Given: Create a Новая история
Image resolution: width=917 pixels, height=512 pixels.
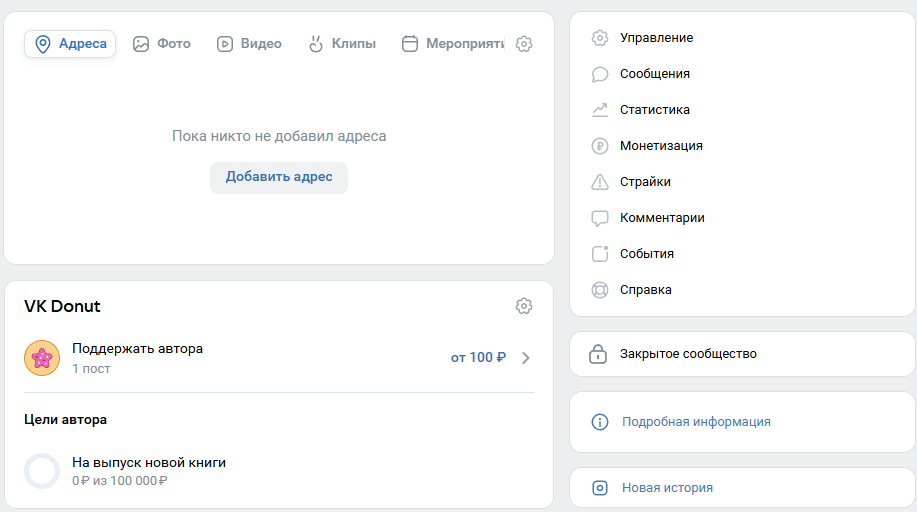Looking at the screenshot, I should [667, 488].
